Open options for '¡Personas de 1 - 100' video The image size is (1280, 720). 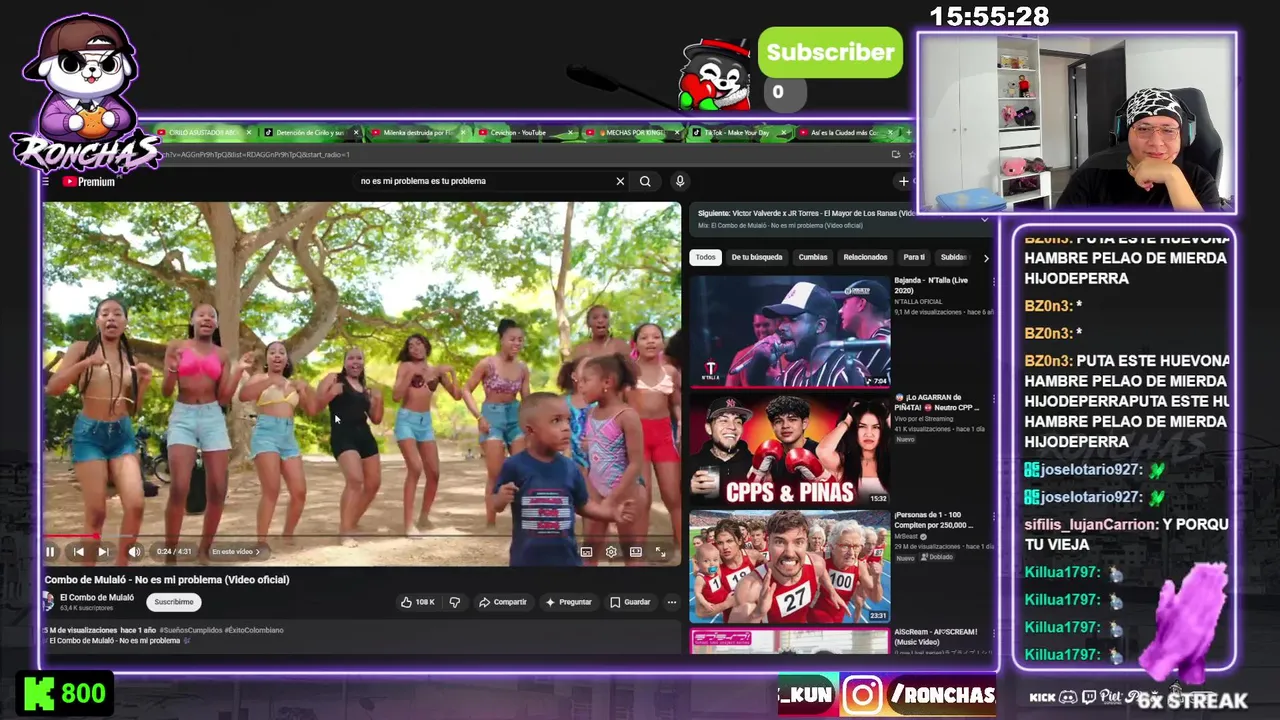pos(994,517)
